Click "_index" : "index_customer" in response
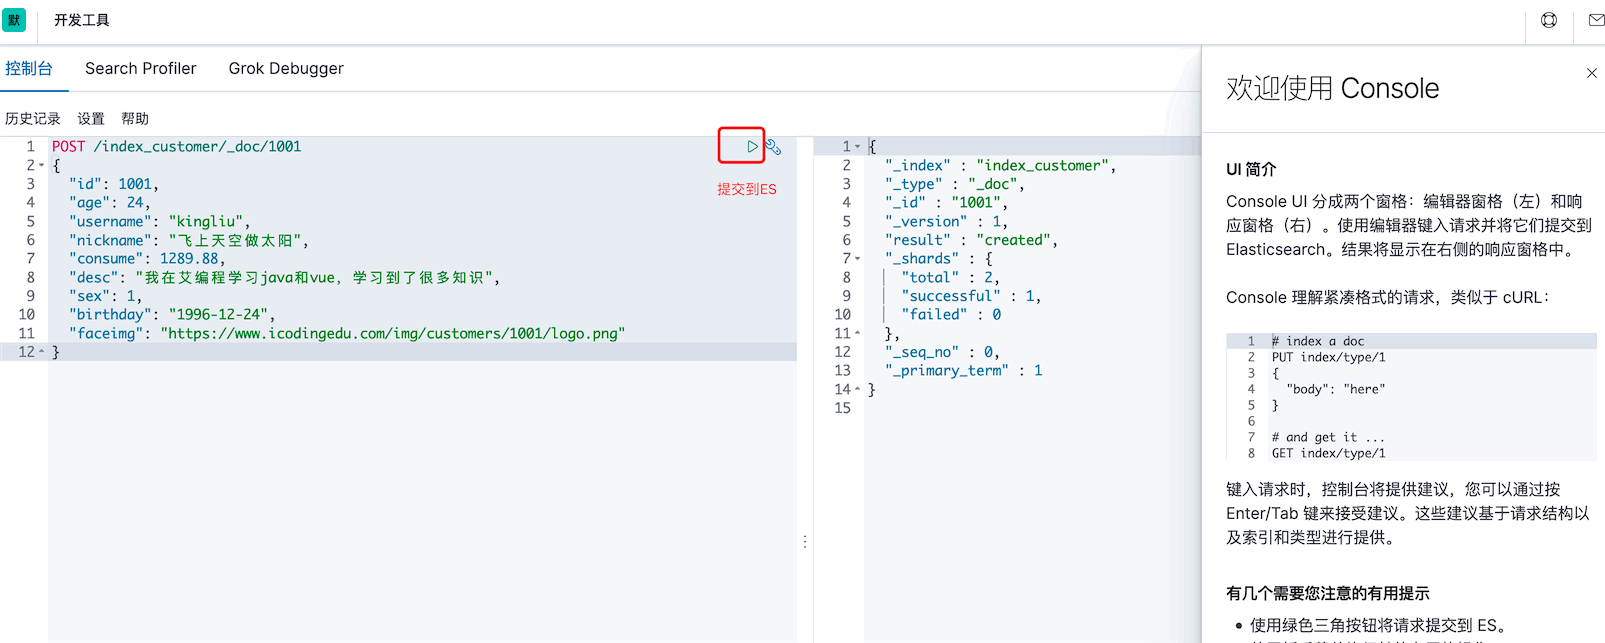 tap(1000, 165)
